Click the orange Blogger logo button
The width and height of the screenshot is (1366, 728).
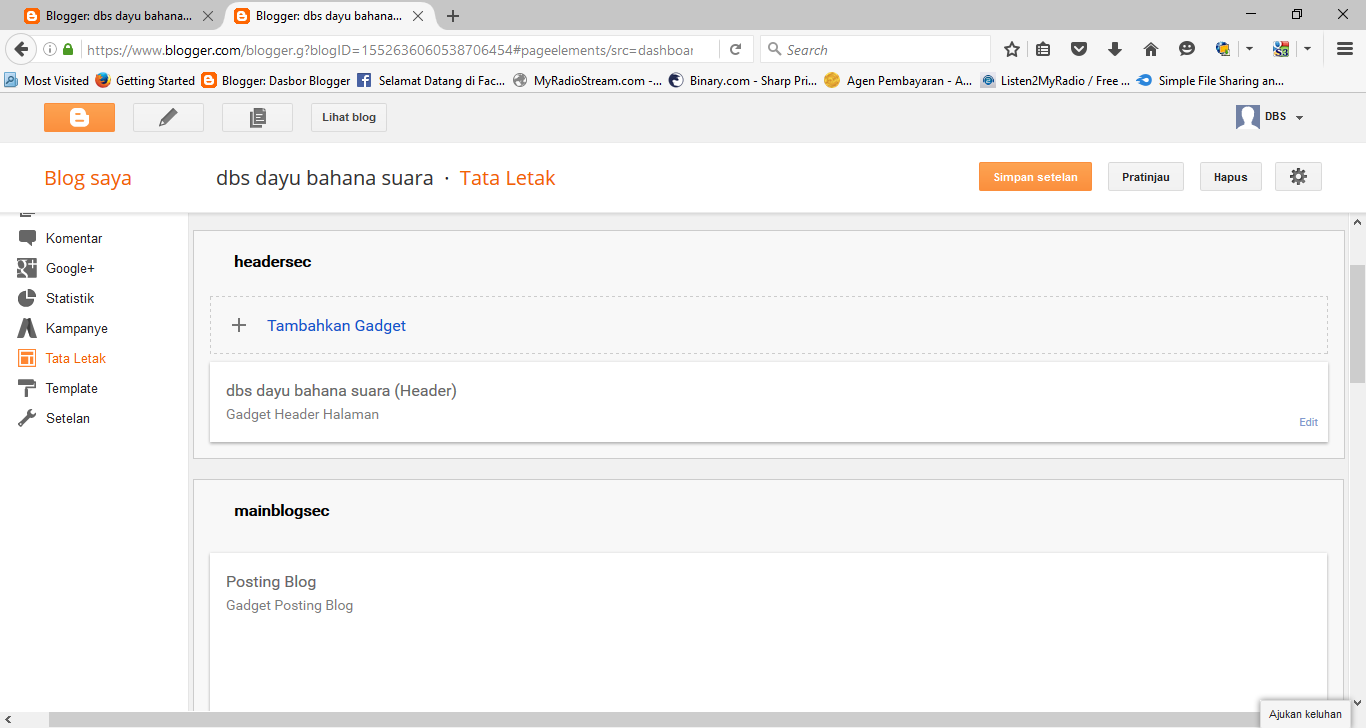click(79, 118)
